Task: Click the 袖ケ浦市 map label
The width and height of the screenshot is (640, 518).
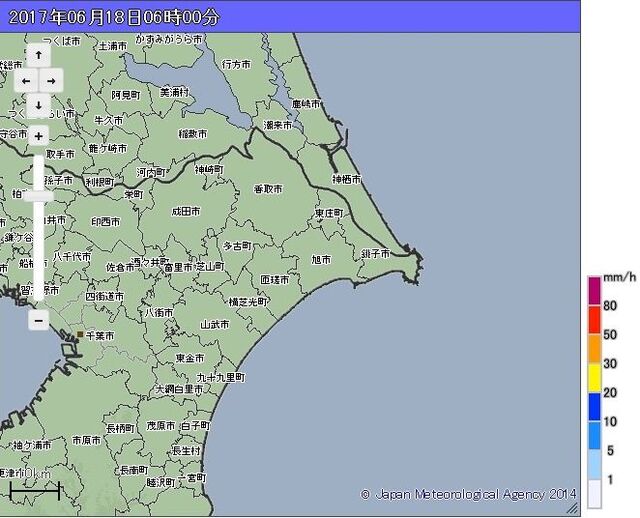Action: click(x=32, y=445)
